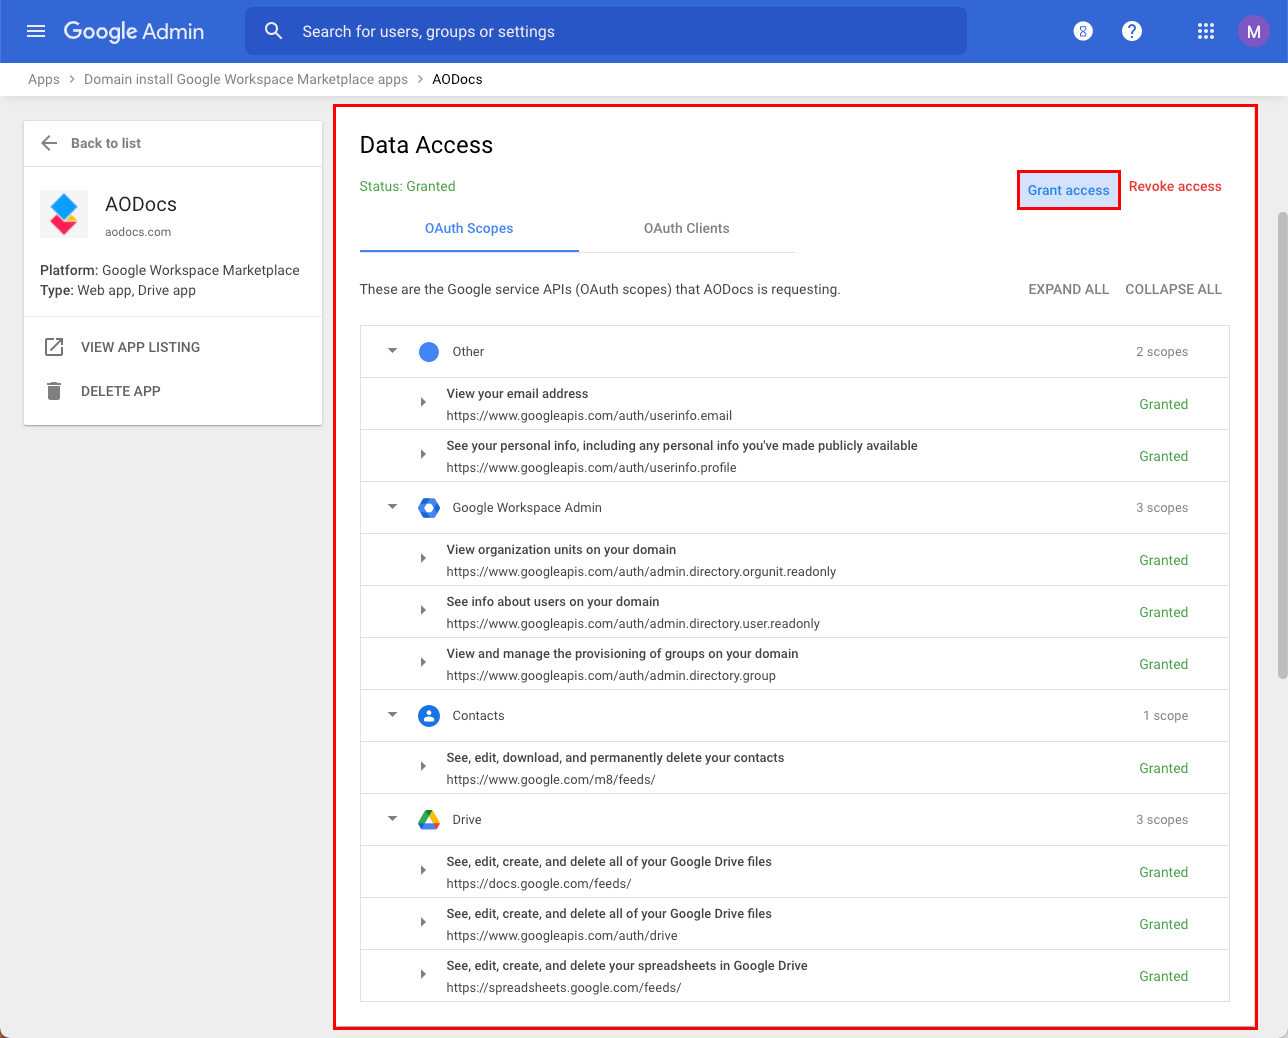The height and width of the screenshot is (1038, 1288).
Task: Switch to the OAuth Scopes tab
Action: tap(469, 229)
